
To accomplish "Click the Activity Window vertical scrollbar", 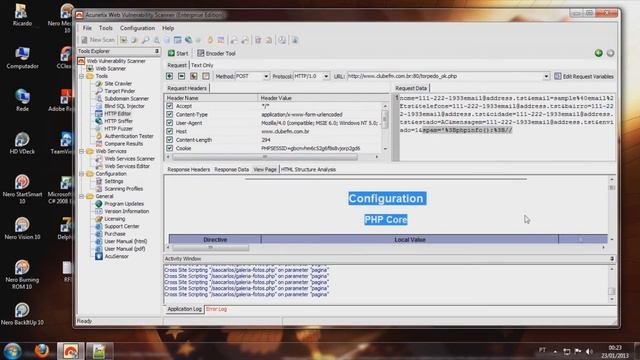I will point(611,284).
